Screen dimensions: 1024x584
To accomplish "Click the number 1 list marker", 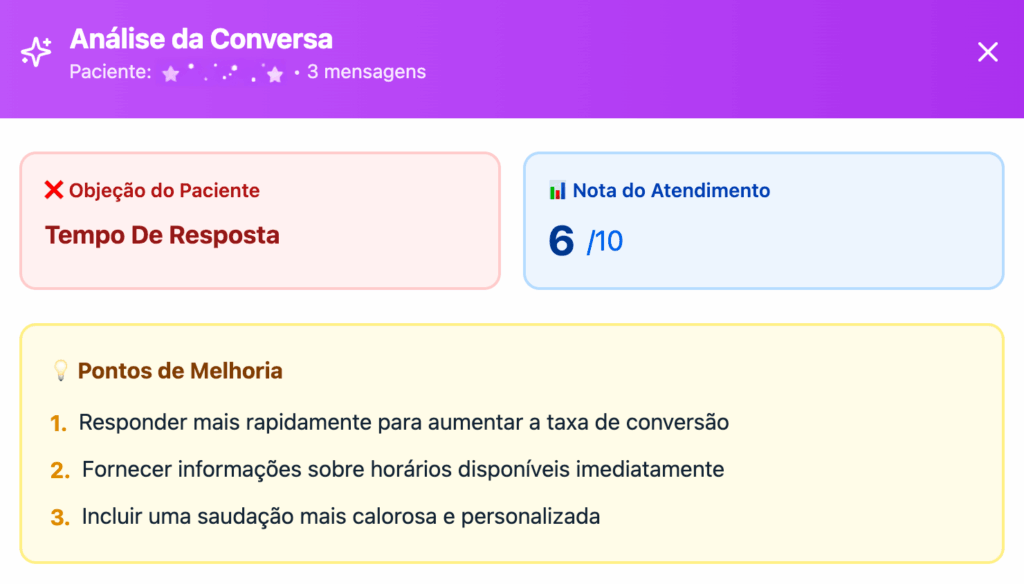I will click(59, 423).
